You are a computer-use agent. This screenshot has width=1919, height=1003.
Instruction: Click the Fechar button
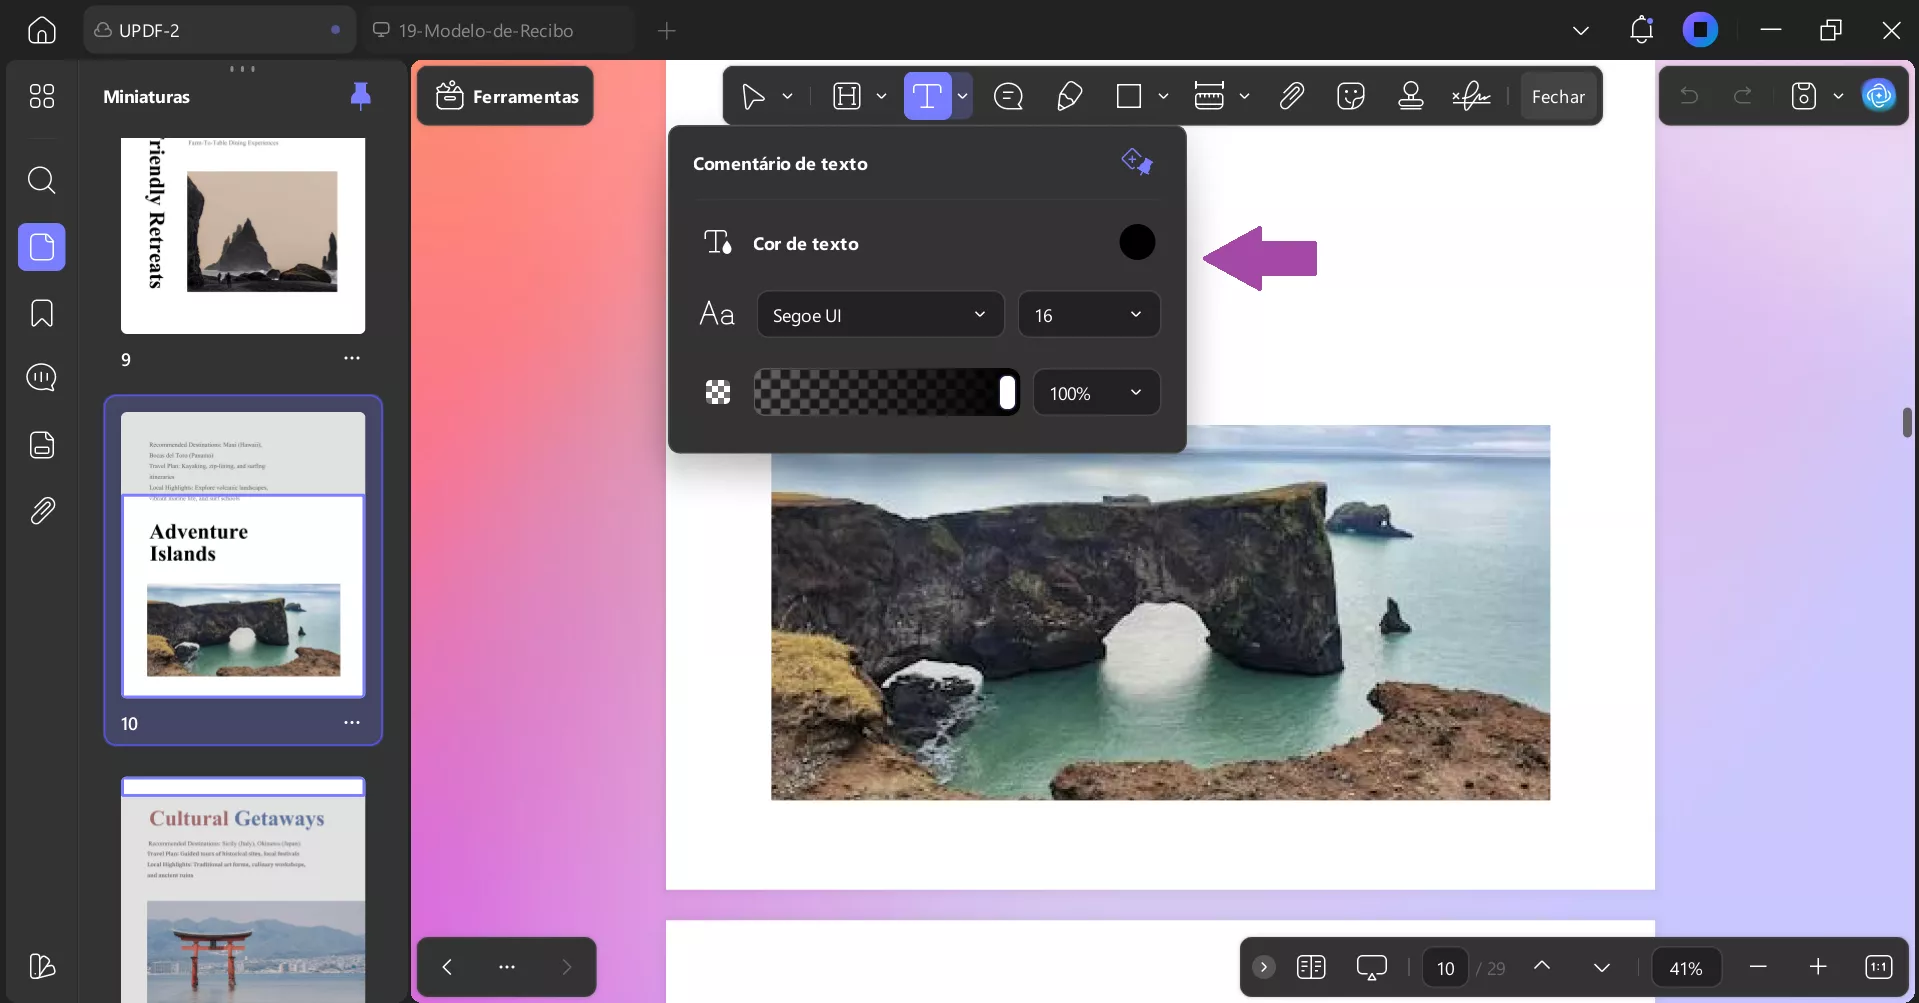[1557, 96]
